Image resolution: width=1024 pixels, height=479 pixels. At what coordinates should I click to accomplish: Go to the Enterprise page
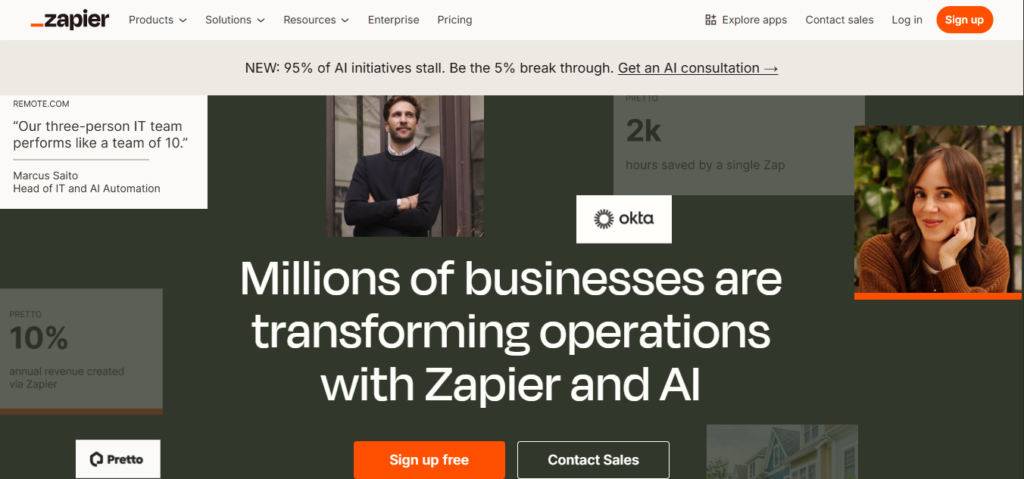pyautogui.click(x=394, y=20)
